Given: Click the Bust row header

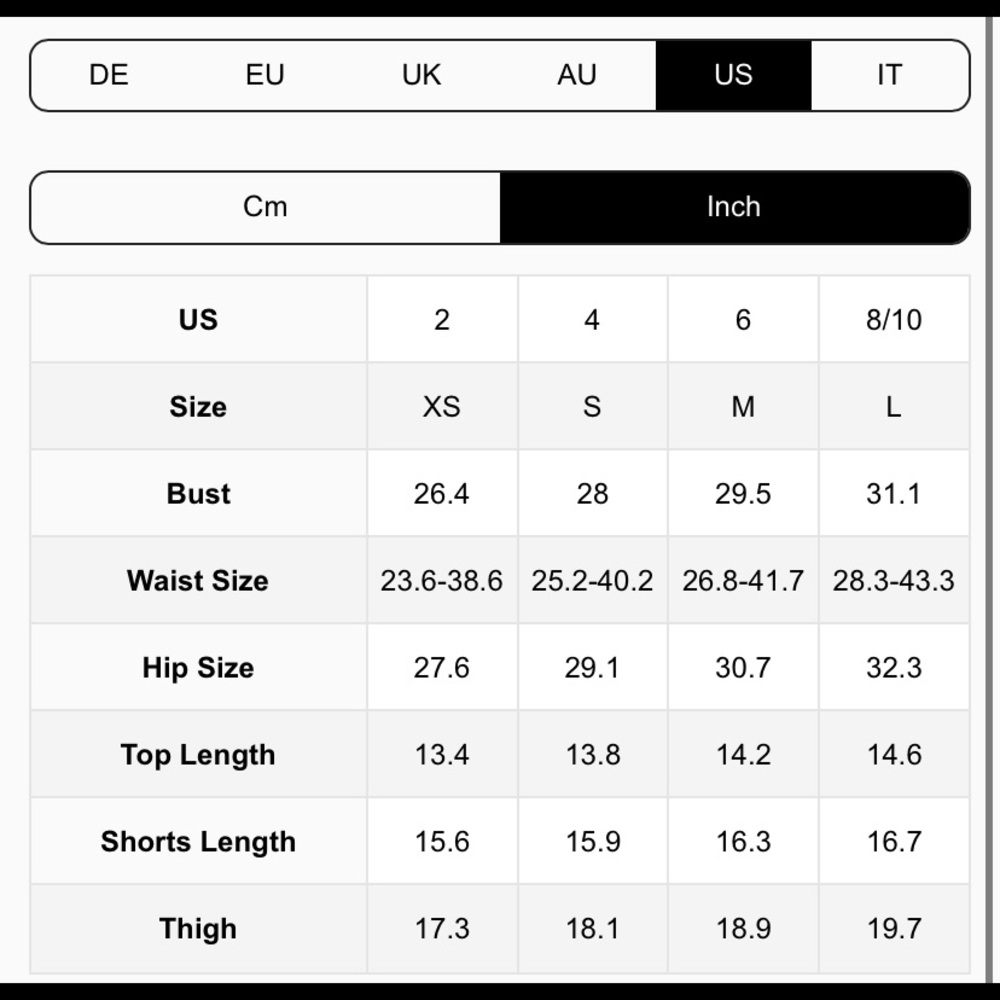Looking at the screenshot, I should click(x=198, y=494).
